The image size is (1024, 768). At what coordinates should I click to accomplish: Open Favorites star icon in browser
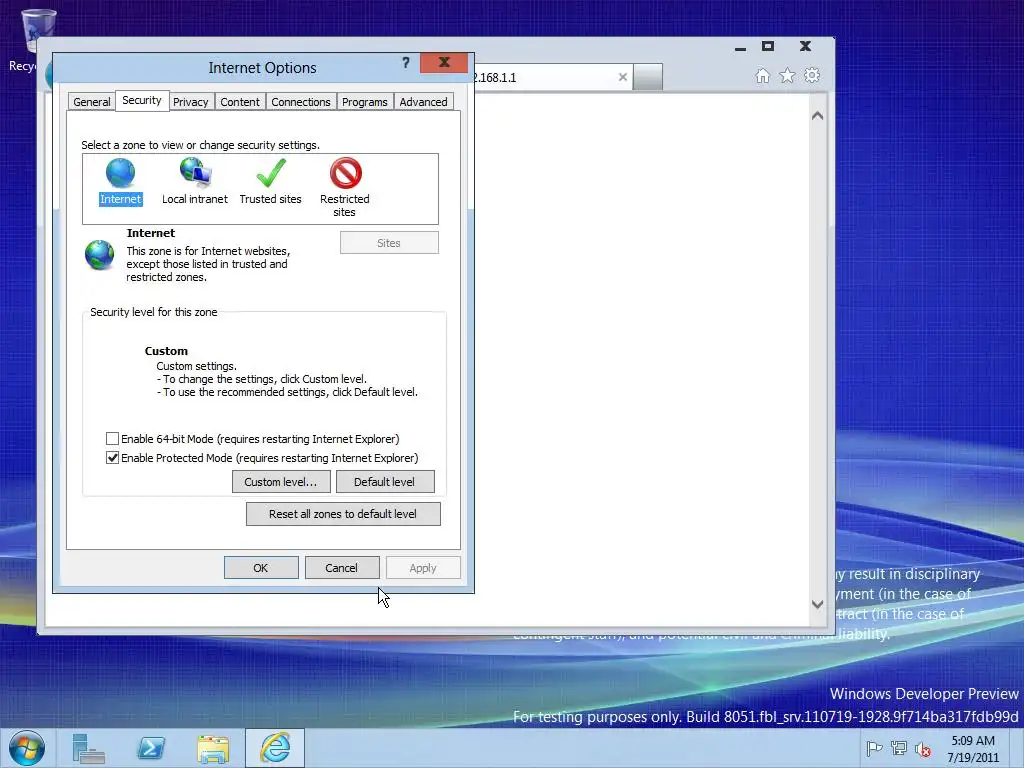coord(788,76)
